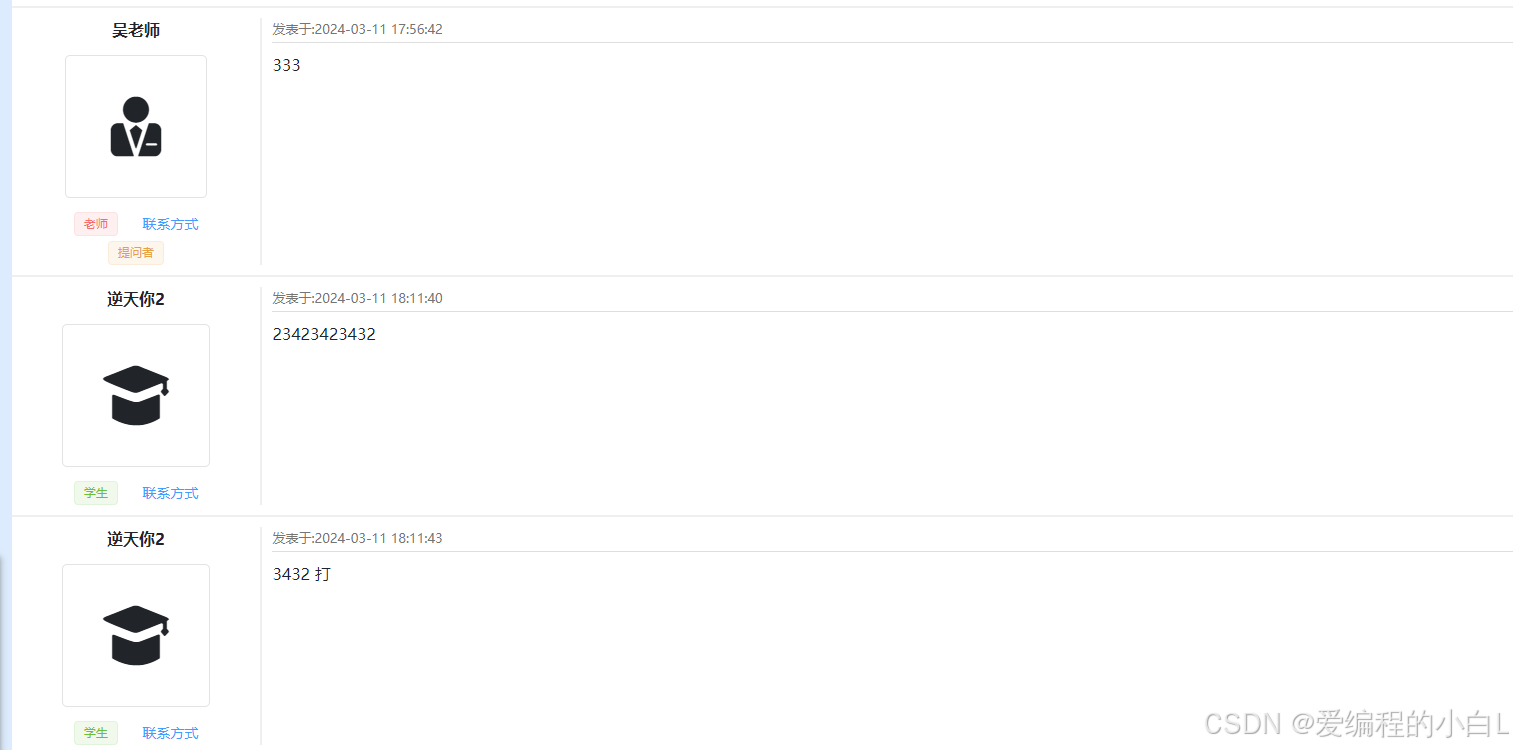The image size is (1513, 750).
Task: Click 学生 tag in the 18:11:43 post
Action: coord(96,733)
